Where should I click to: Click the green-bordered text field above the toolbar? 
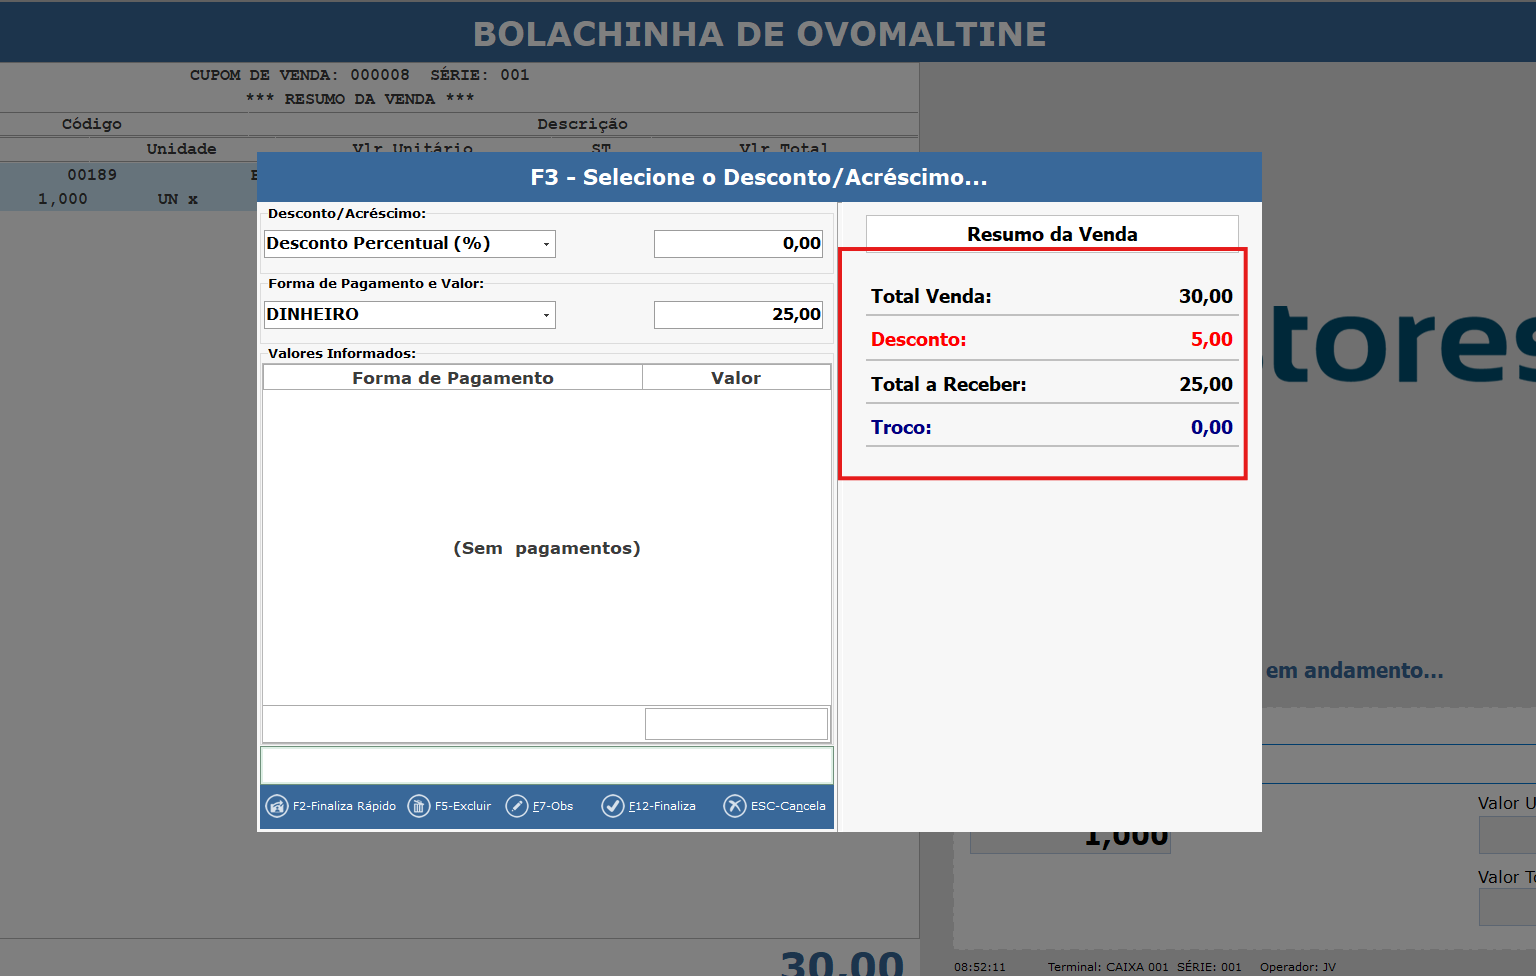coord(546,765)
